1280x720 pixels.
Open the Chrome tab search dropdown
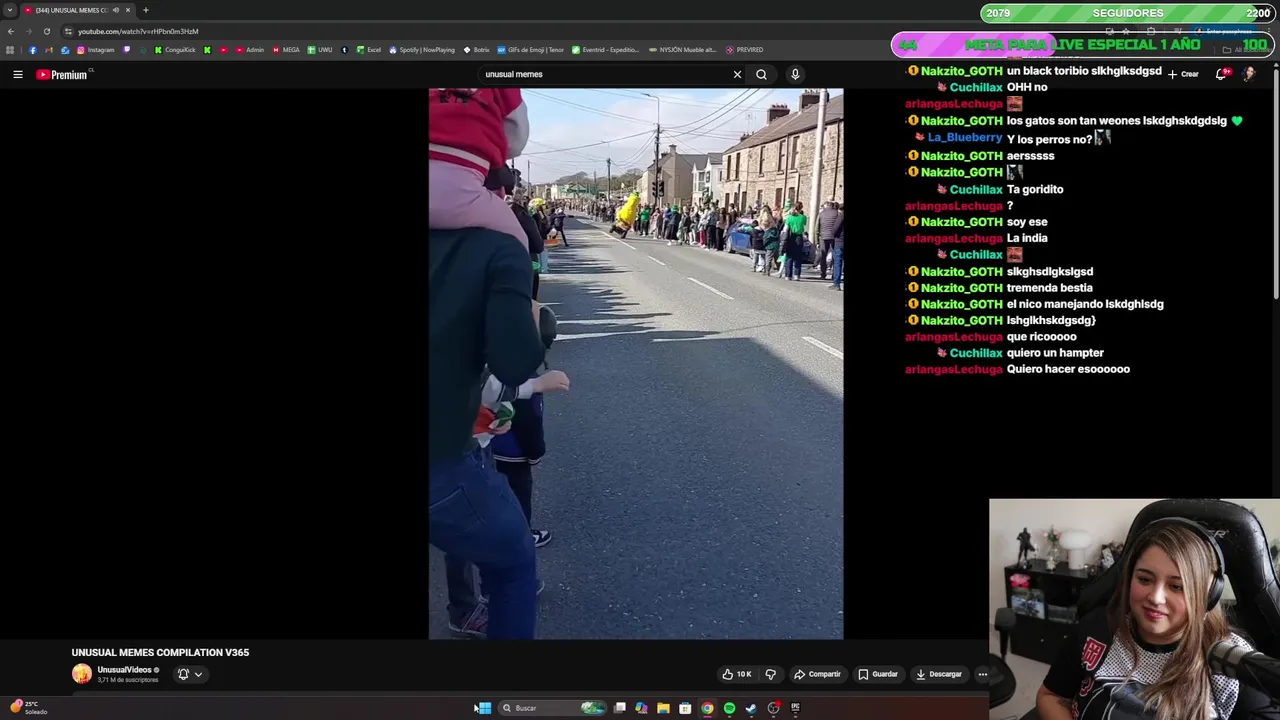10,10
